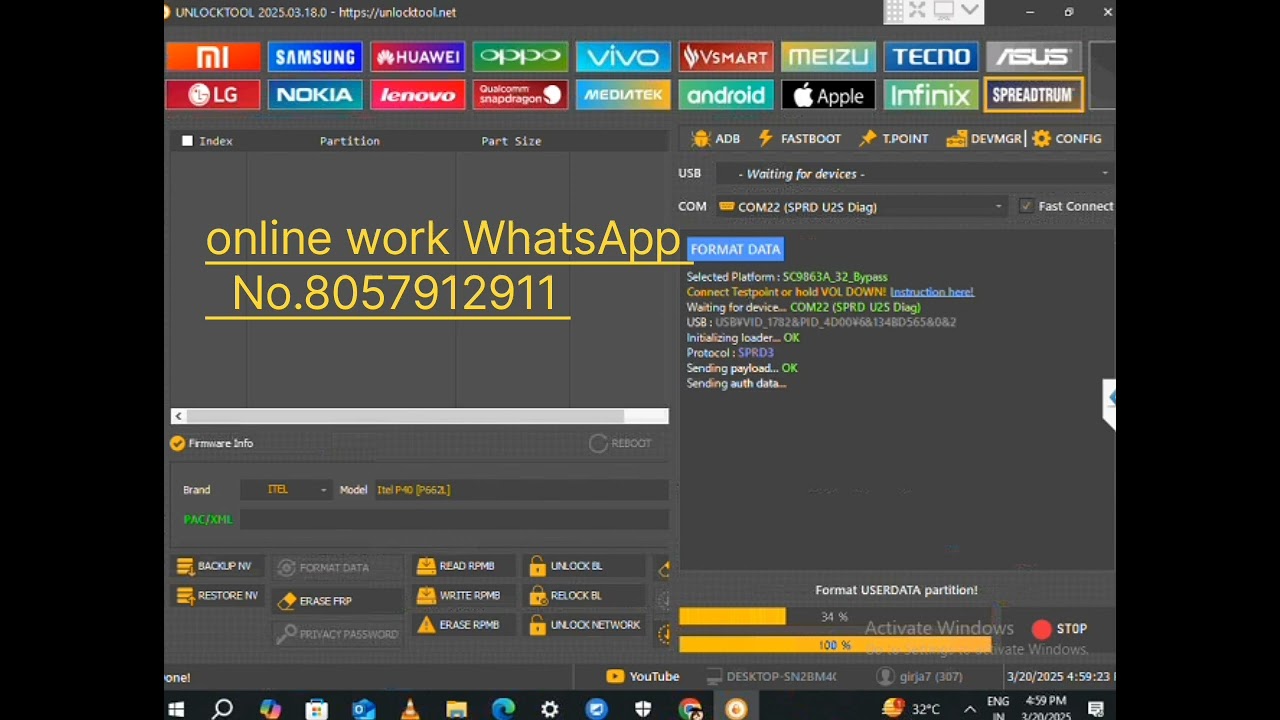Select the Meizu brand tile
The height and width of the screenshot is (720, 1280).
pyautogui.click(x=827, y=57)
